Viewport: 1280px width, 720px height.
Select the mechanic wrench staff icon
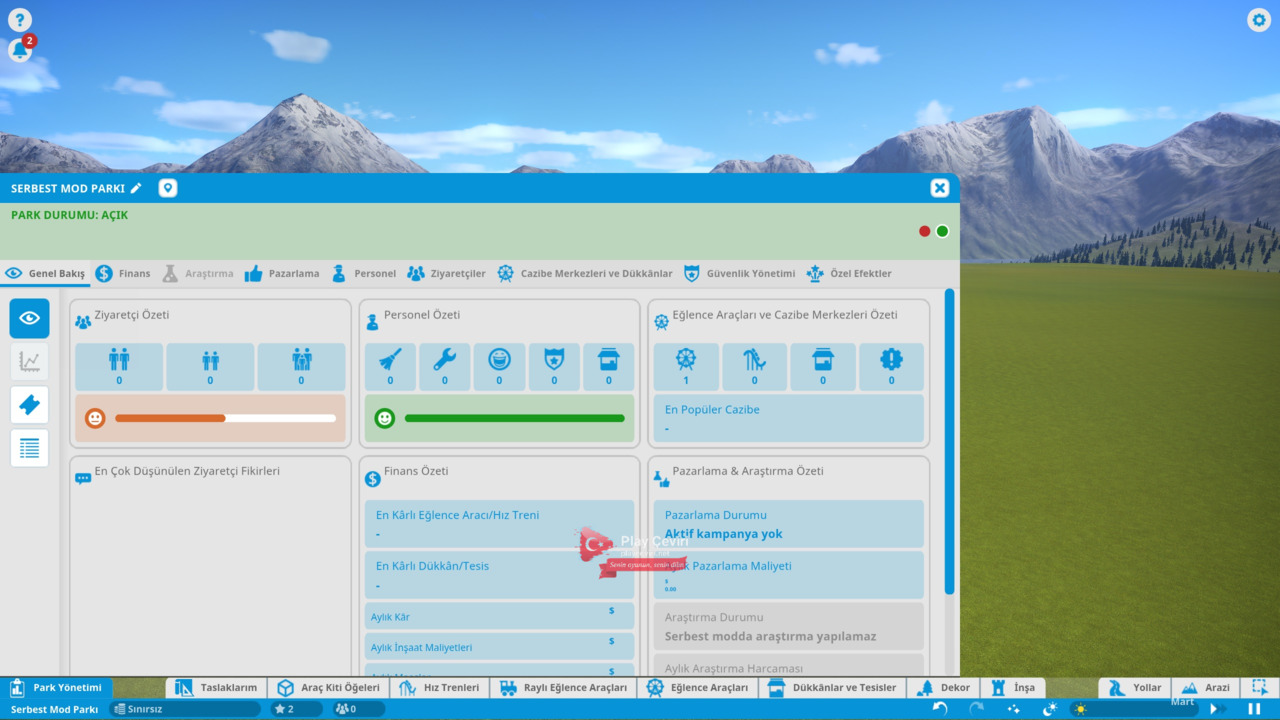click(445, 366)
